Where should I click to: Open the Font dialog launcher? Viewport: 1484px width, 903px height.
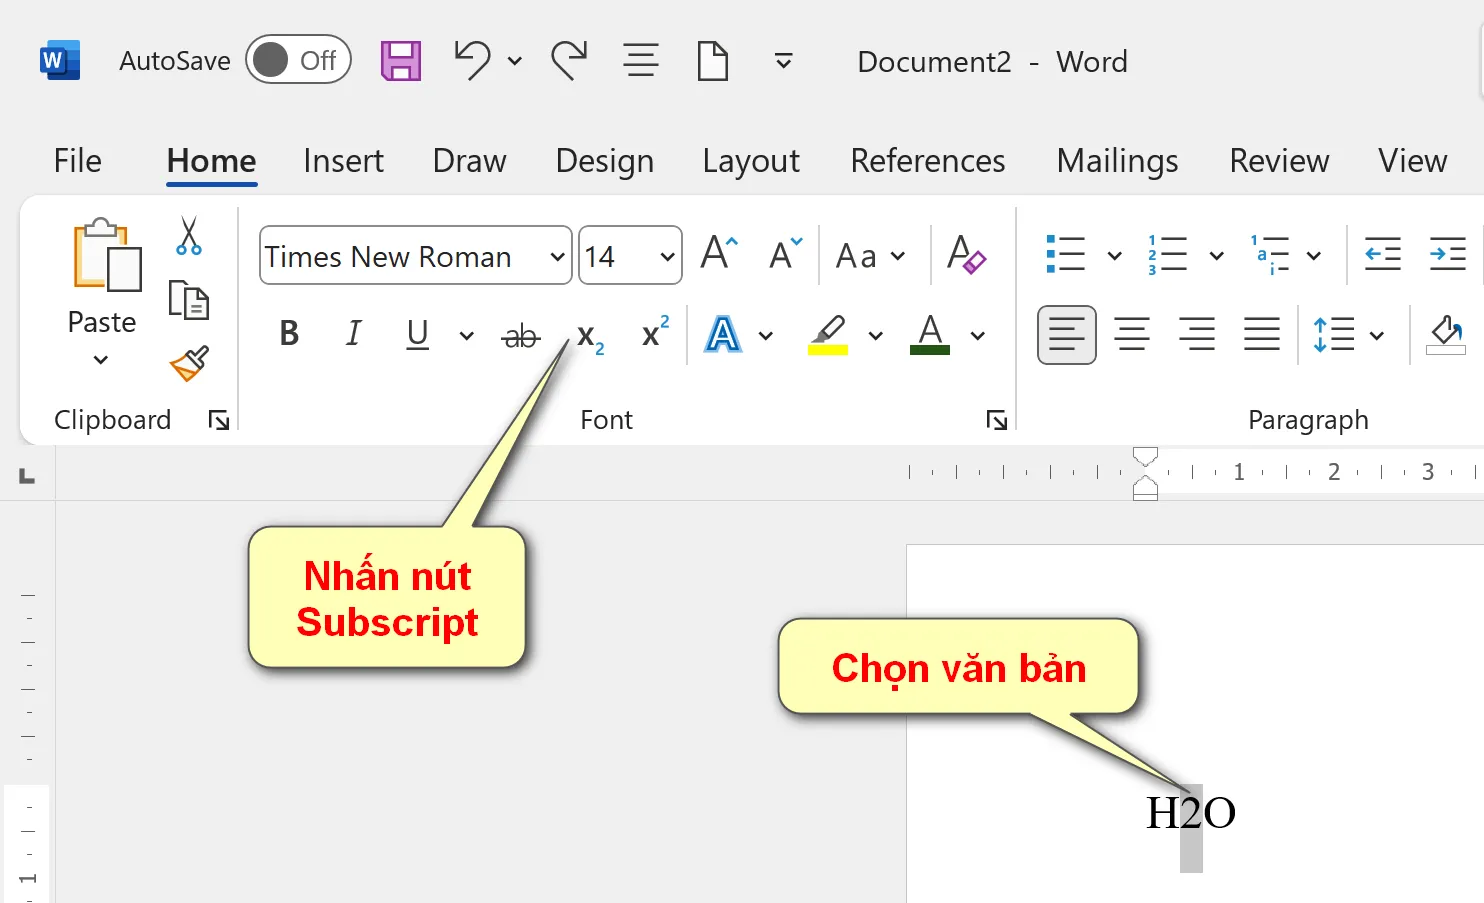pyautogui.click(x=996, y=420)
